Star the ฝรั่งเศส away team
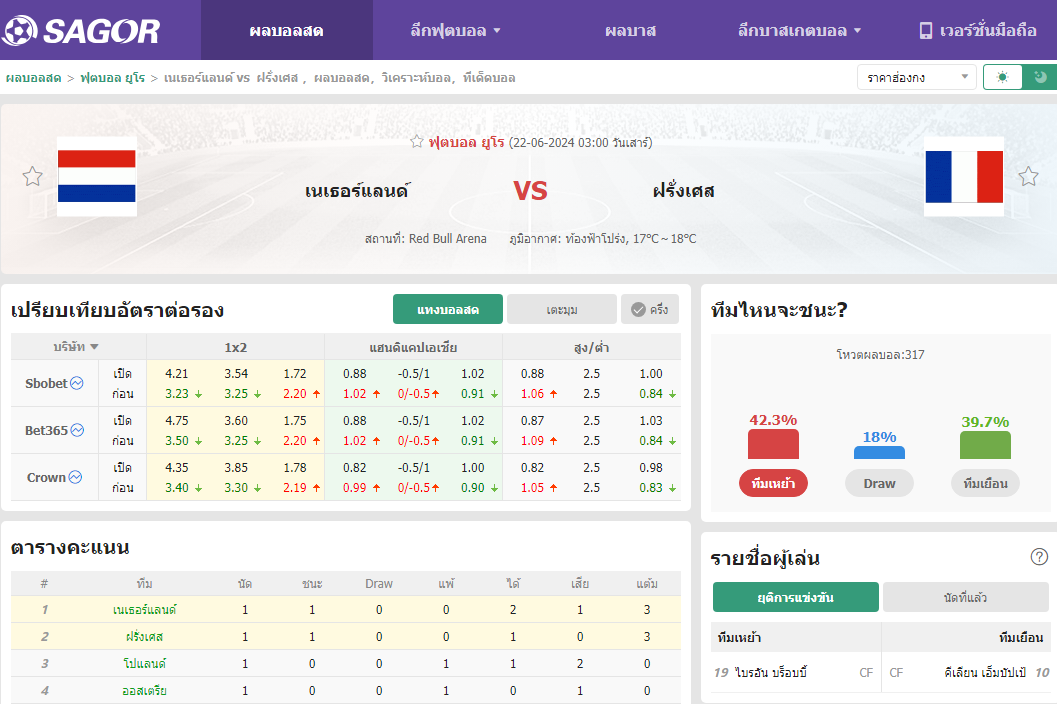1057x704 pixels. click(x=1028, y=177)
